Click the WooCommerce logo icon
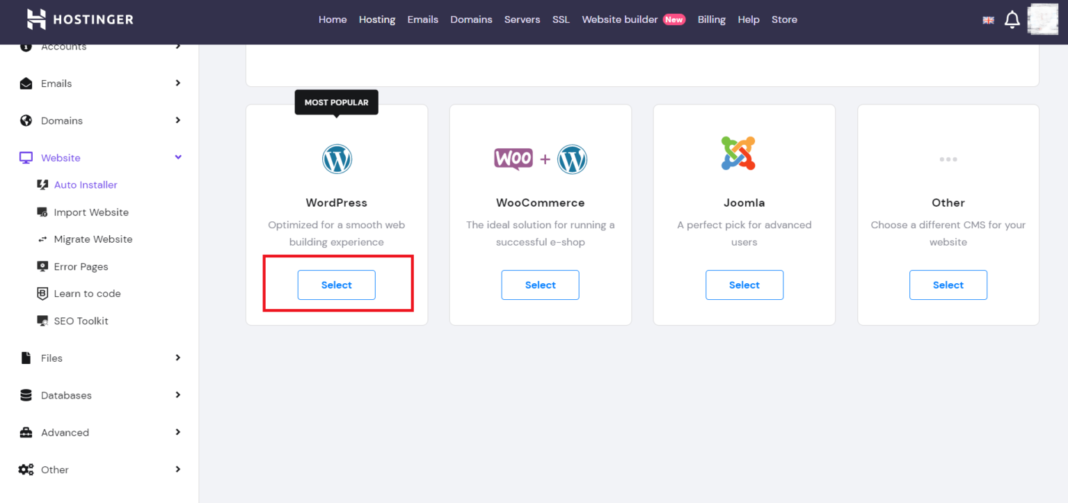 (540, 159)
